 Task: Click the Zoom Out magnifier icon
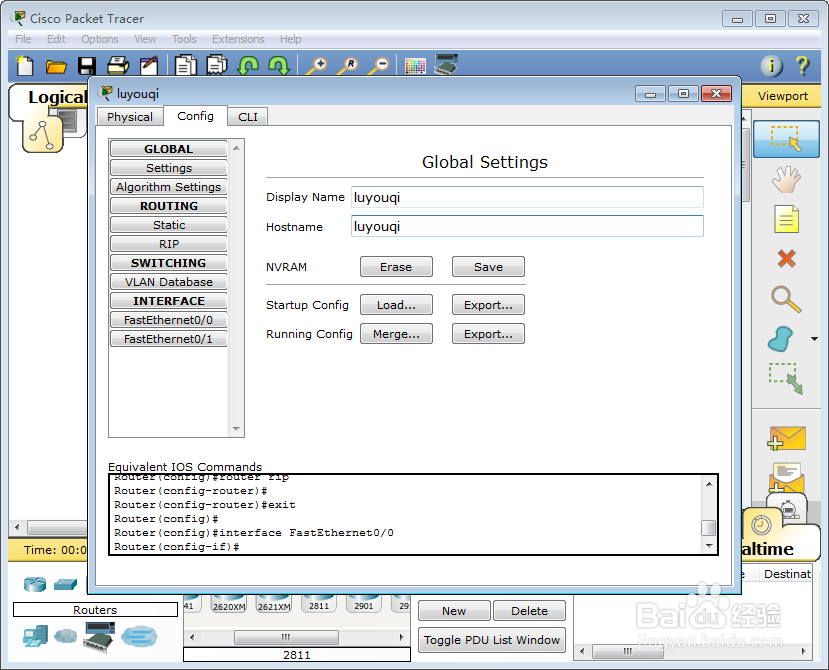pos(379,66)
